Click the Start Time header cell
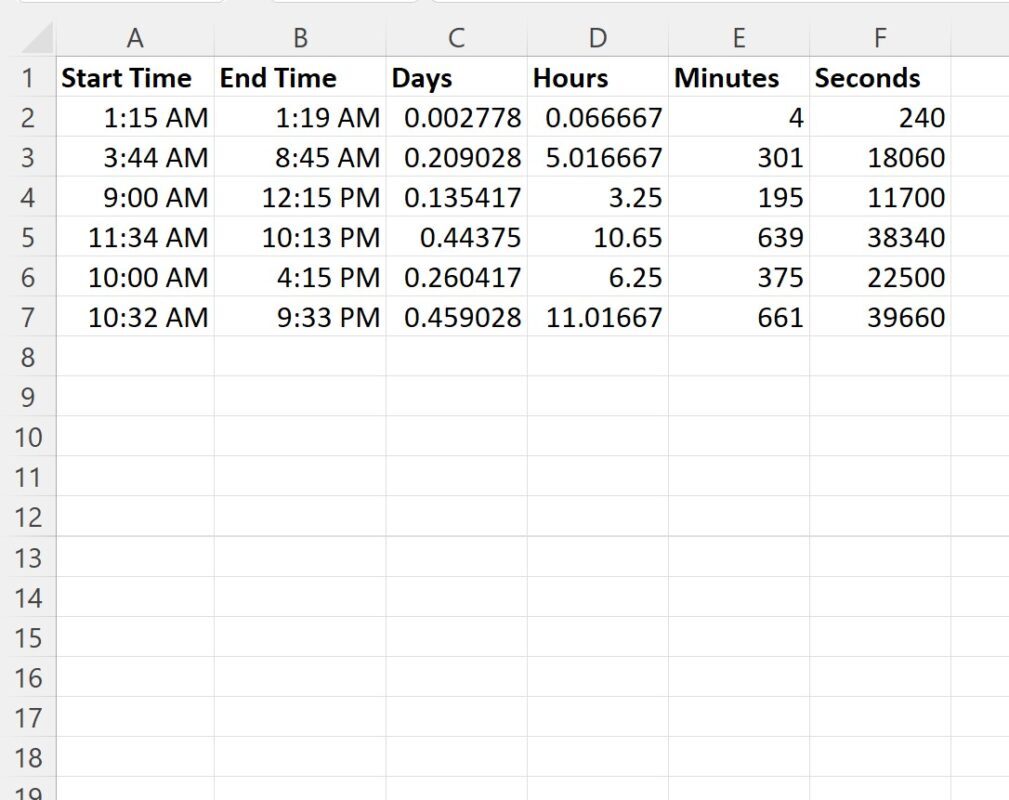This screenshot has height=800, width=1009. [x=135, y=78]
